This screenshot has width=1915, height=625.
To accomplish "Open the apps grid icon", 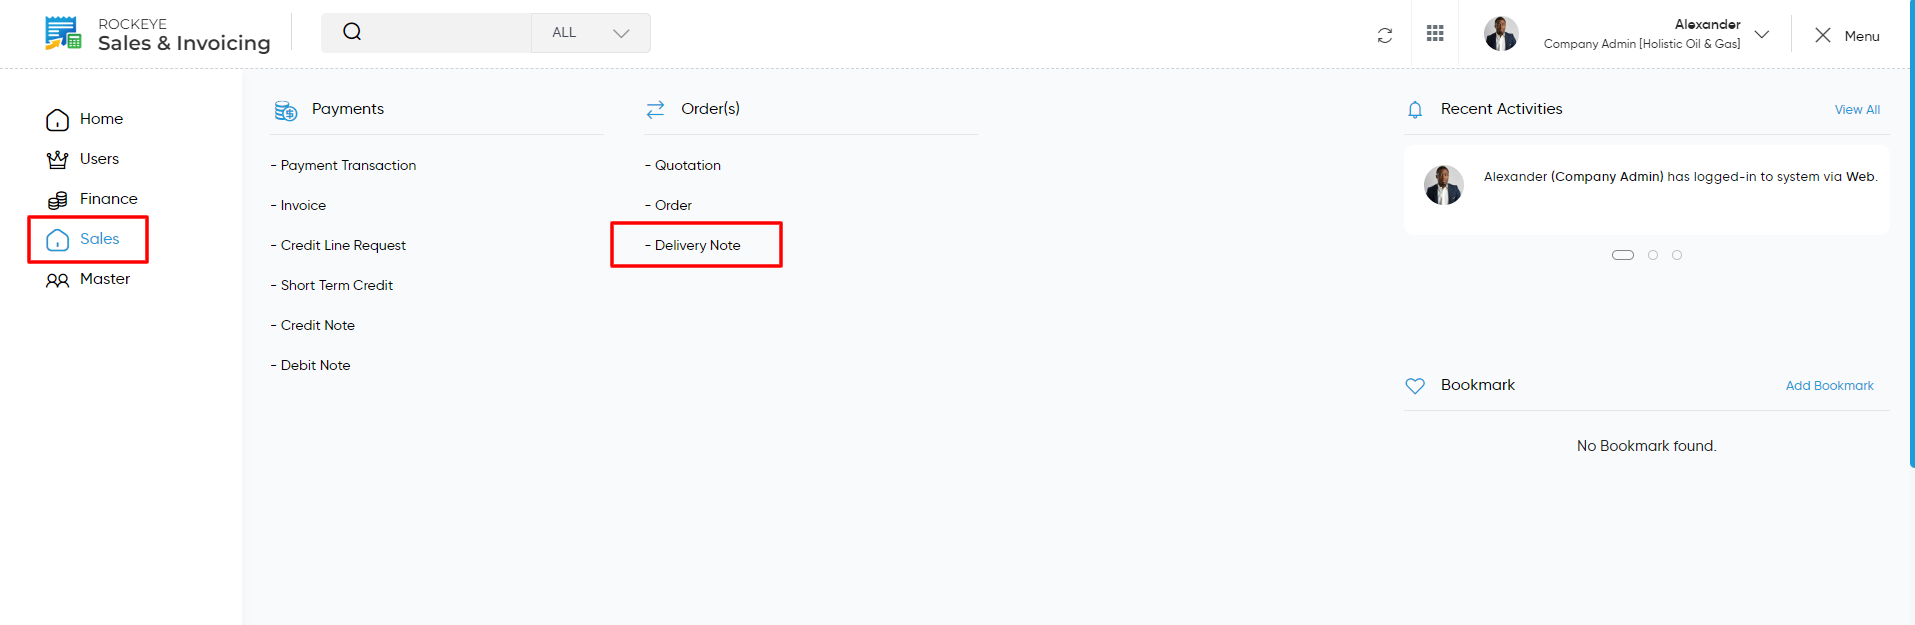I will 1435,33.
